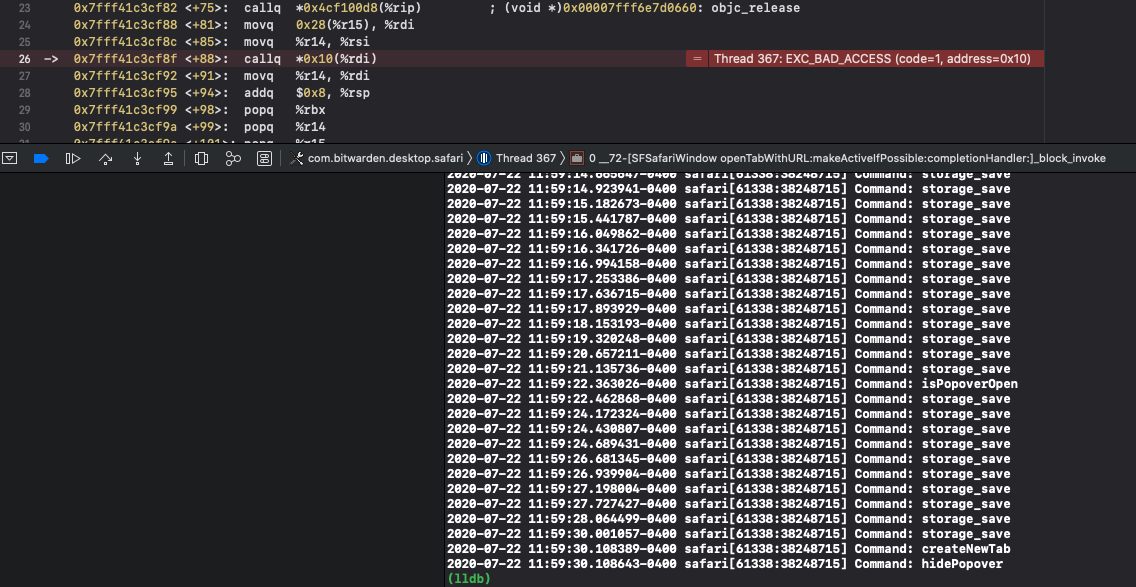
Task: Click the EXC_BAD_ACCESS error annotation banner
Action: [x=876, y=59]
